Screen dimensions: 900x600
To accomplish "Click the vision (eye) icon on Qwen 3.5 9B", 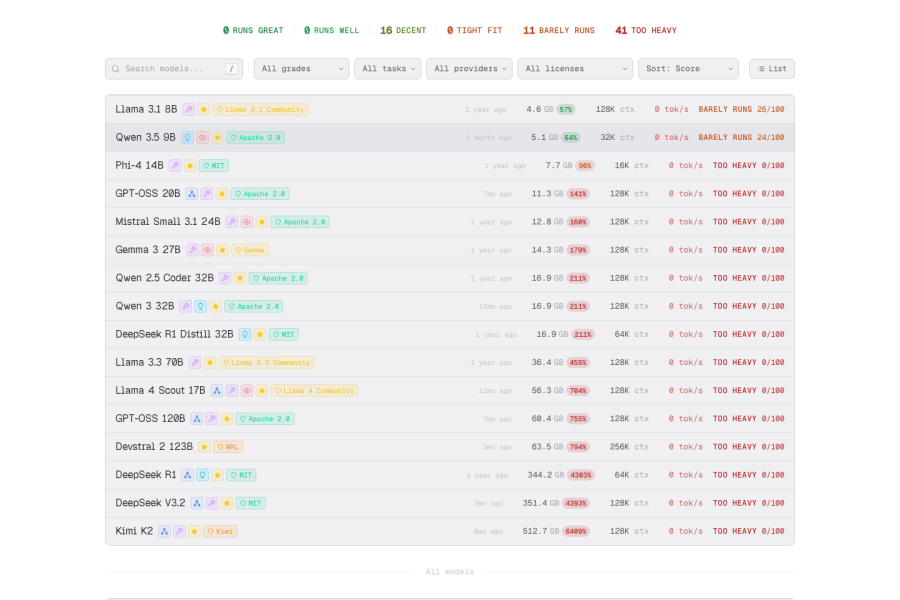I will coord(202,137).
